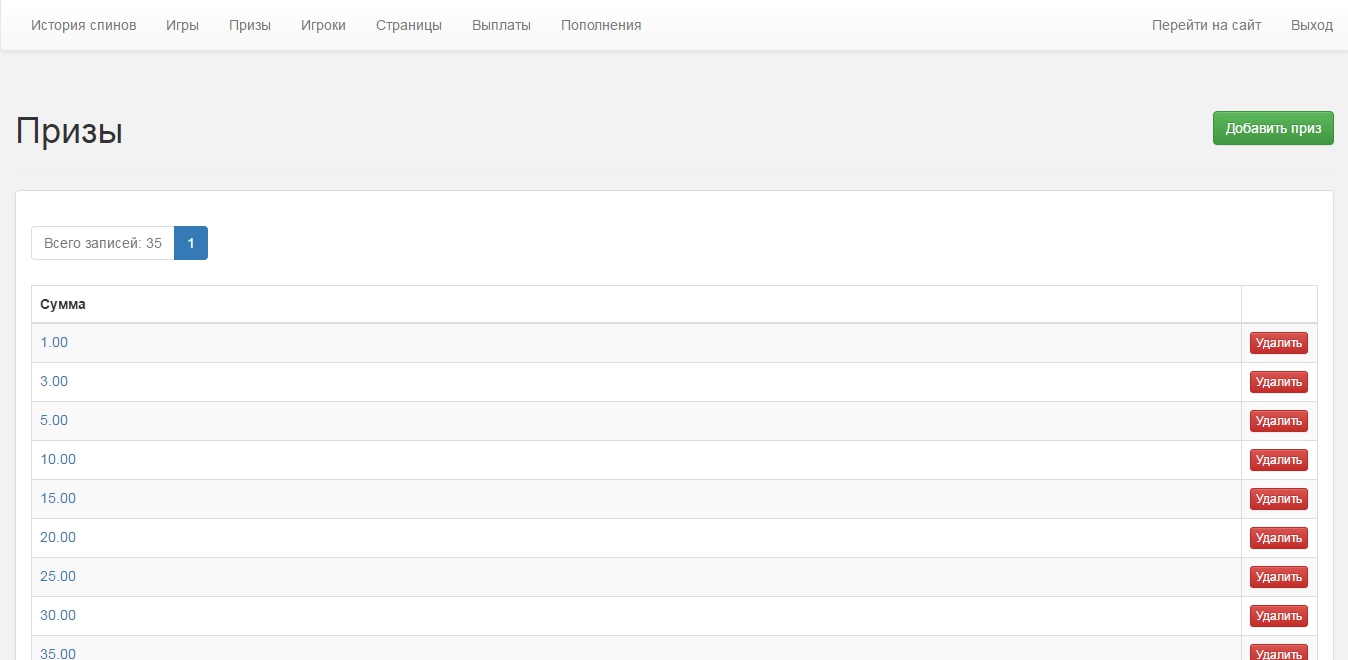Delete the 3.00 prize
Viewport: 1348px width, 660px height.
pyautogui.click(x=1278, y=382)
